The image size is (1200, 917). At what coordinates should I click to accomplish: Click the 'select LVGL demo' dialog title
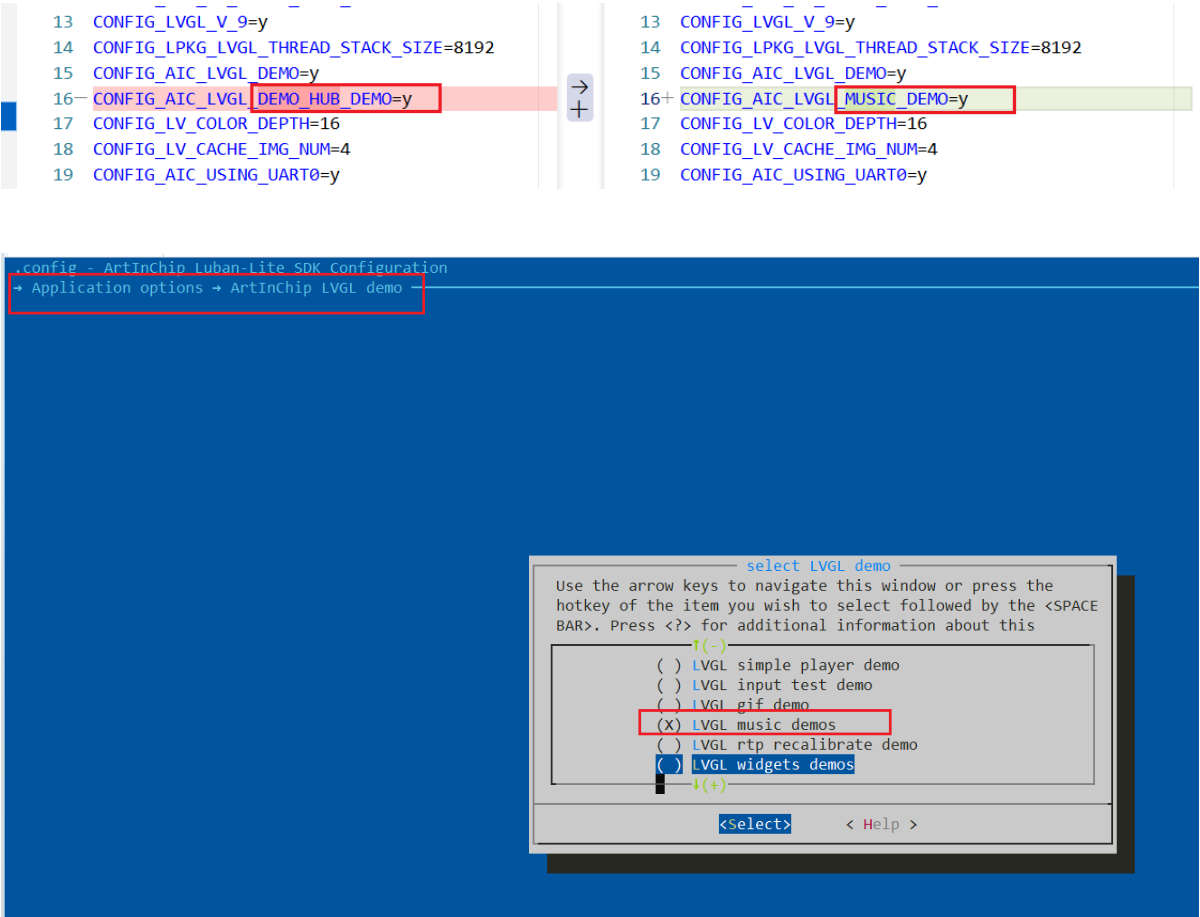click(x=818, y=566)
